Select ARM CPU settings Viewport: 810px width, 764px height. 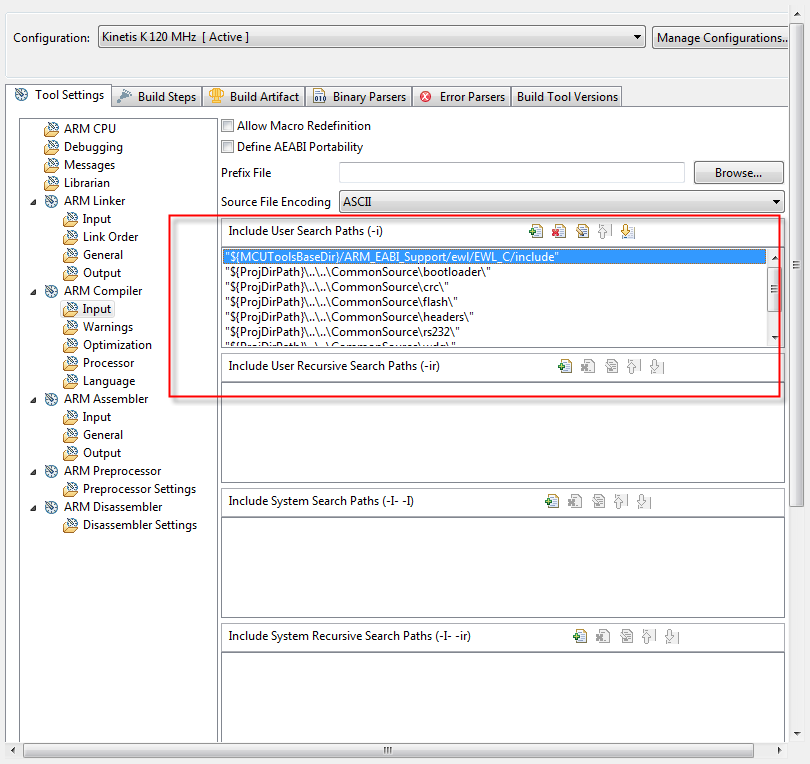click(x=90, y=129)
